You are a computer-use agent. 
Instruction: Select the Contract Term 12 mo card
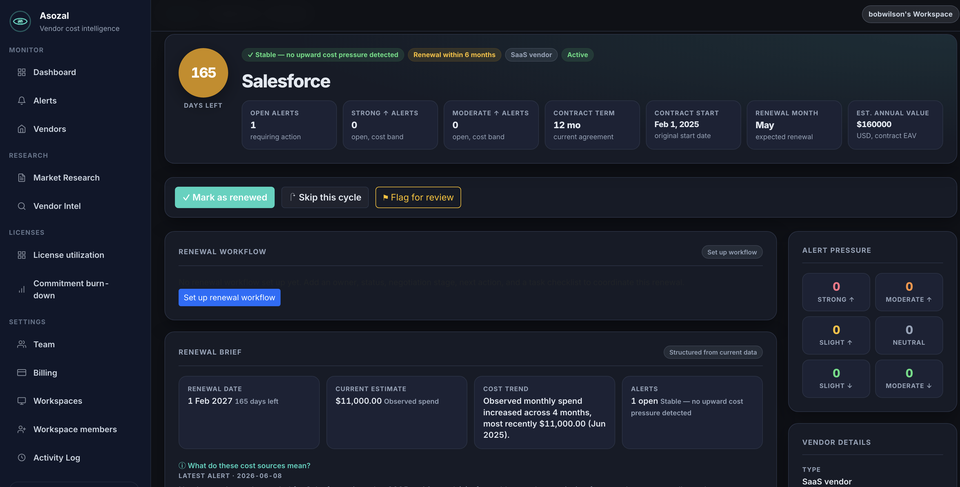coord(592,125)
